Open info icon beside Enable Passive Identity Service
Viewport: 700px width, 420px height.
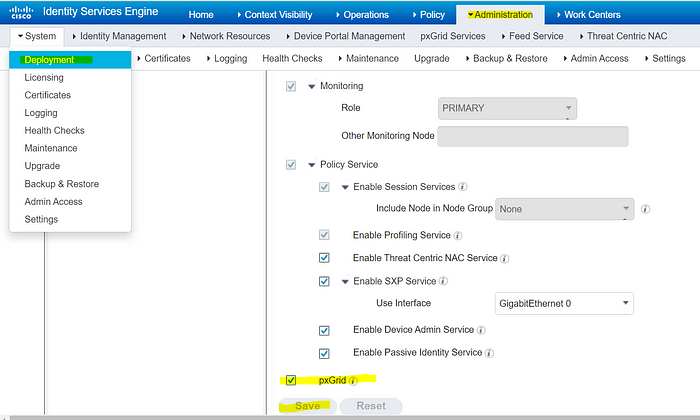coord(489,353)
